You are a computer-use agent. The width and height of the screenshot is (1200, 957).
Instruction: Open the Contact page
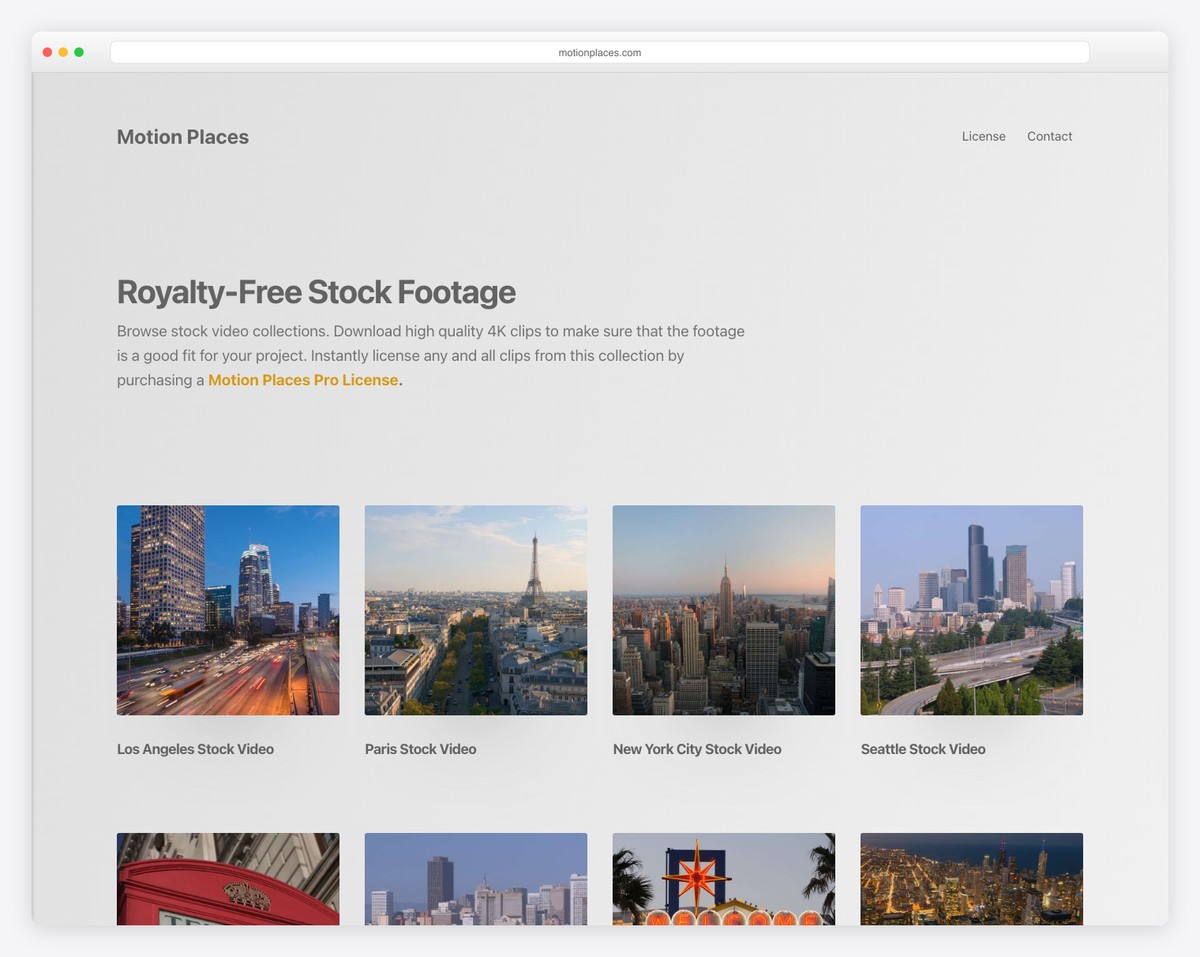click(1049, 136)
